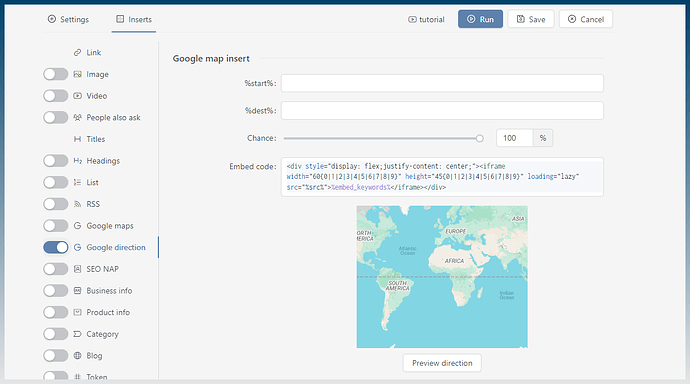Click the Category tag icon
Image resolution: width=690 pixels, height=384 pixels.
pyautogui.click(x=77, y=334)
